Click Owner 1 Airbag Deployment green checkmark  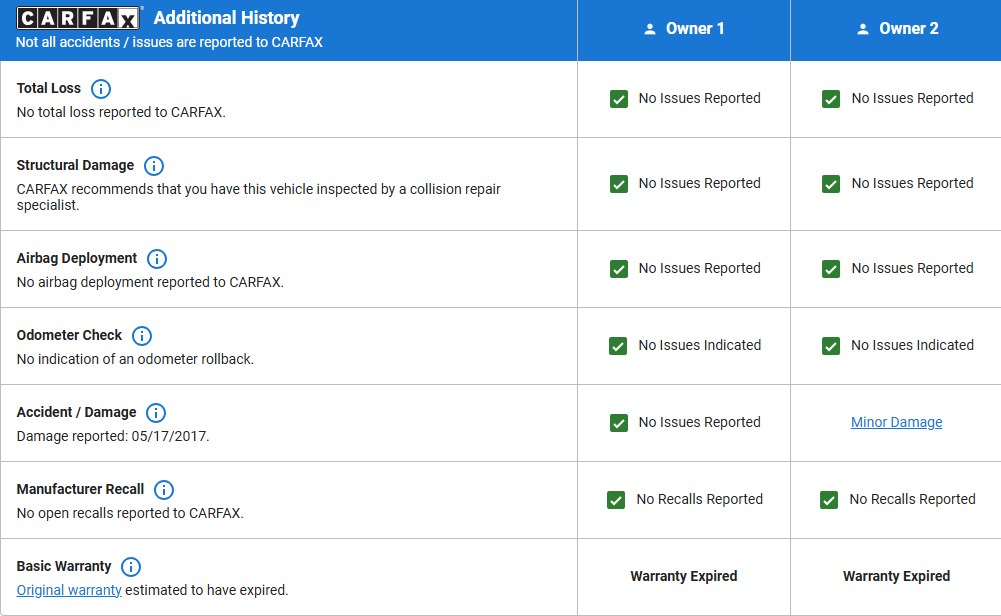[619, 269]
